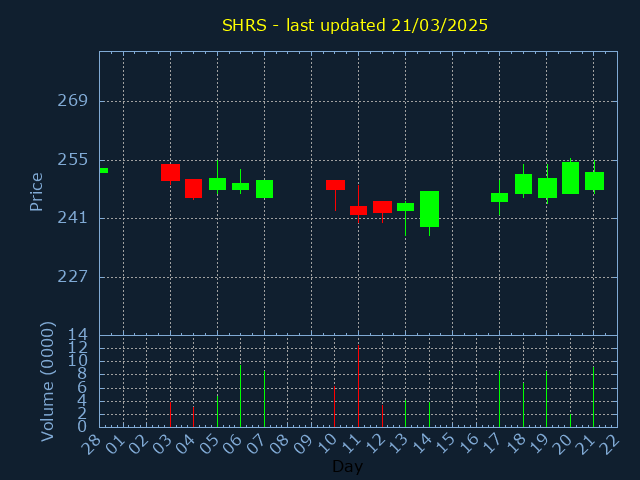Click the red volume bar for day 04
The image size is (640, 480).
(193, 417)
